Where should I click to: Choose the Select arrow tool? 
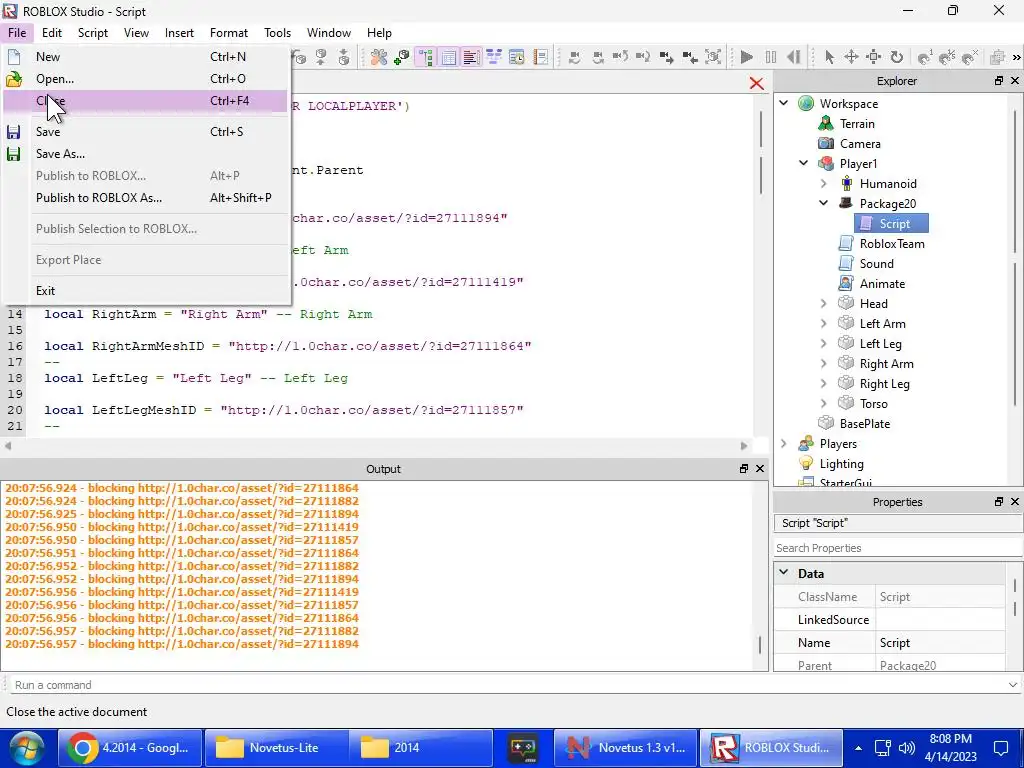pyautogui.click(x=829, y=57)
